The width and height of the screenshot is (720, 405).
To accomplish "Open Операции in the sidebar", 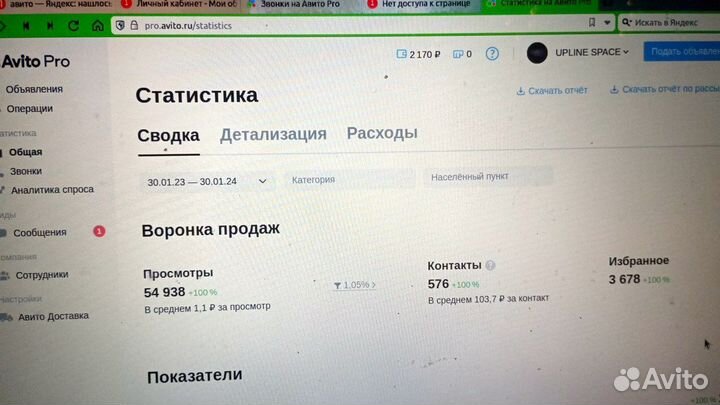I will point(29,109).
